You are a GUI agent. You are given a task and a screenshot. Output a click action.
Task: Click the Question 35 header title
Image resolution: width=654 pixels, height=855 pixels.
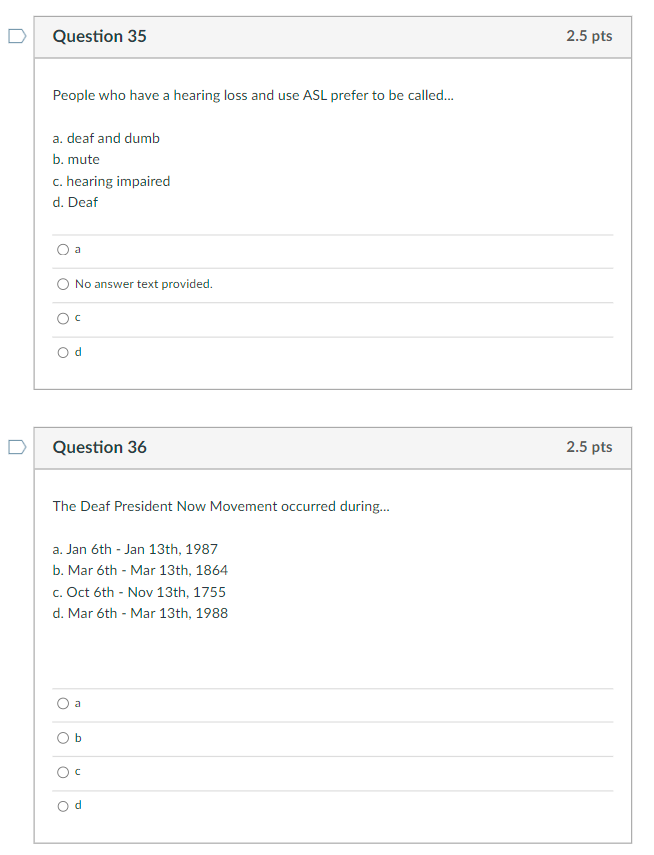(x=99, y=36)
